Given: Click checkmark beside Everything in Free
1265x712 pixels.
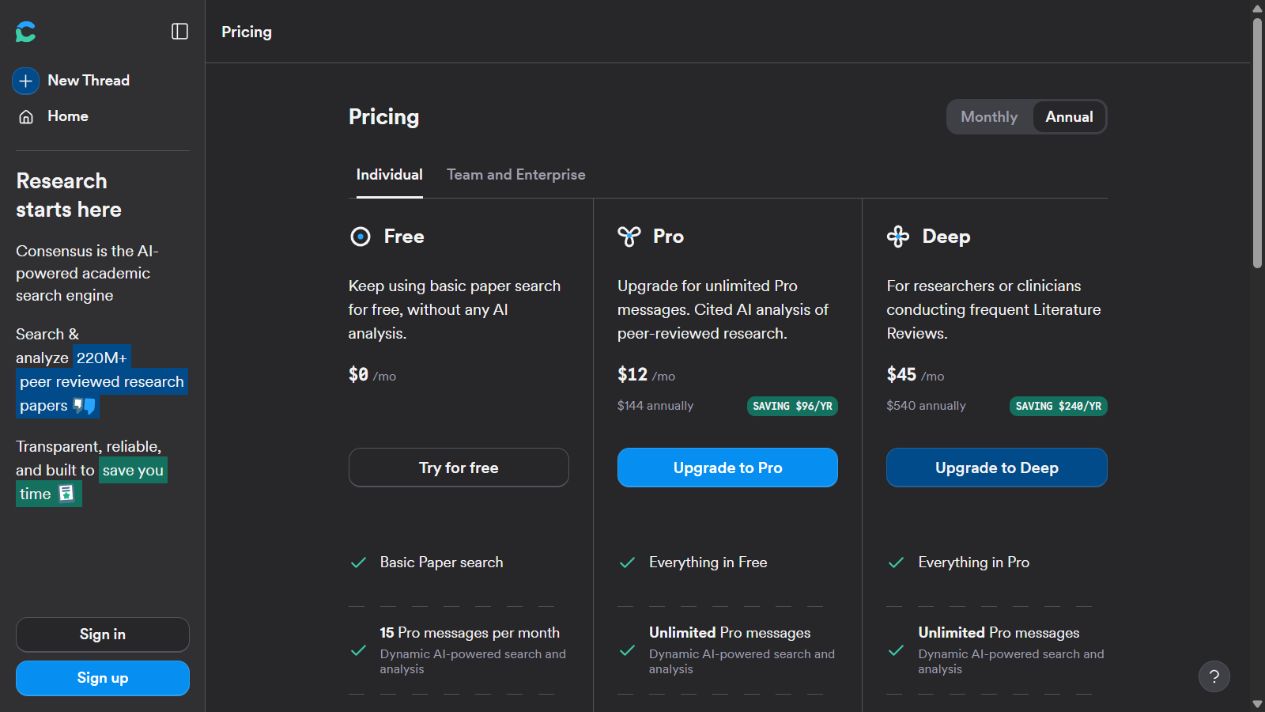Looking at the screenshot, I should pyautogui.click(x=627, y=563).
